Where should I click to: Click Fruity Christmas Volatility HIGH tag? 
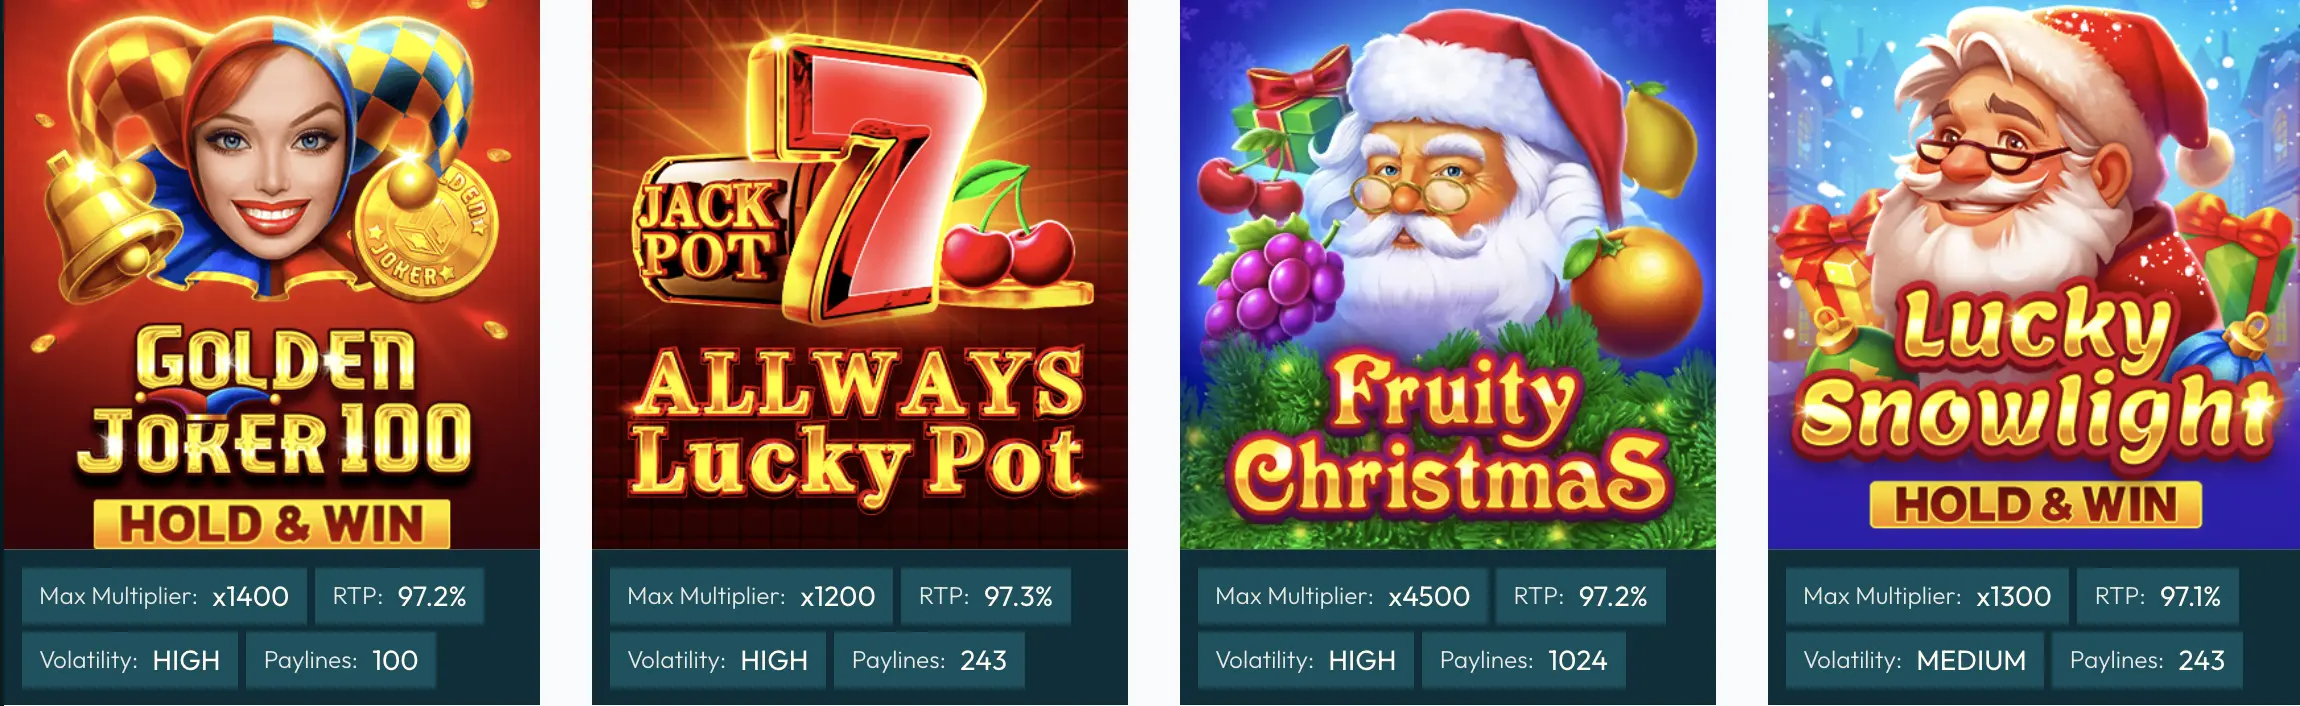pos(1306,661)
